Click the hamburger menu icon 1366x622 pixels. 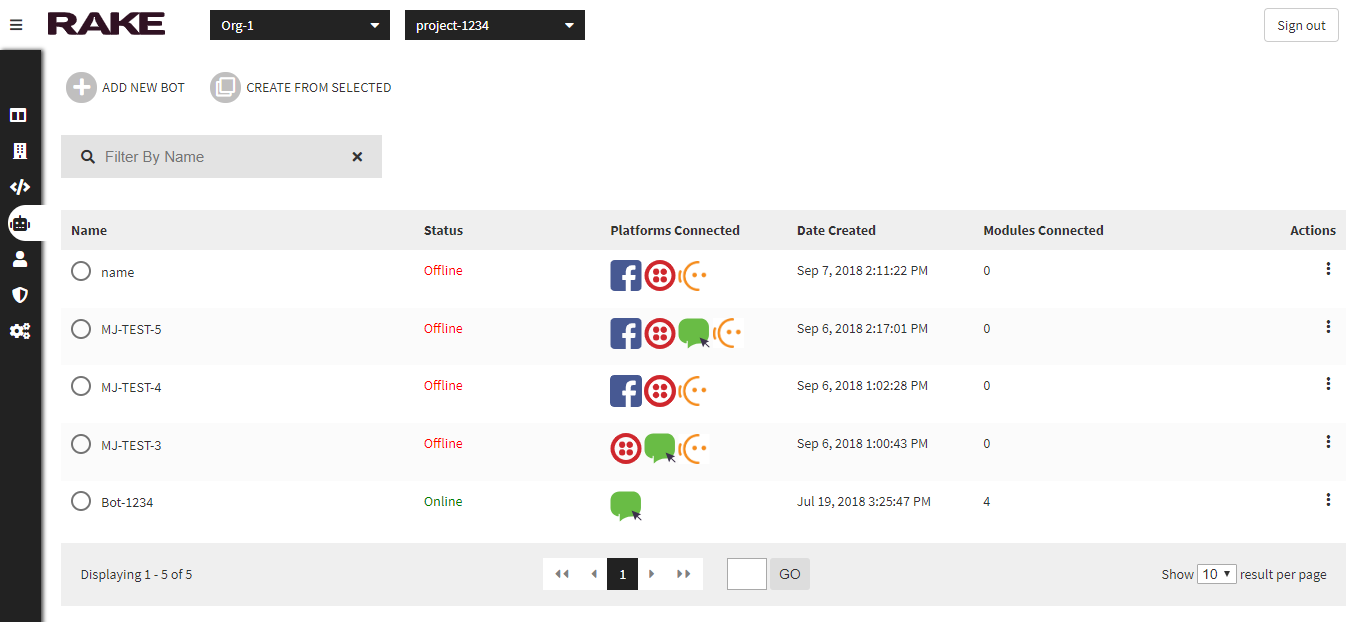coord(16,25)
